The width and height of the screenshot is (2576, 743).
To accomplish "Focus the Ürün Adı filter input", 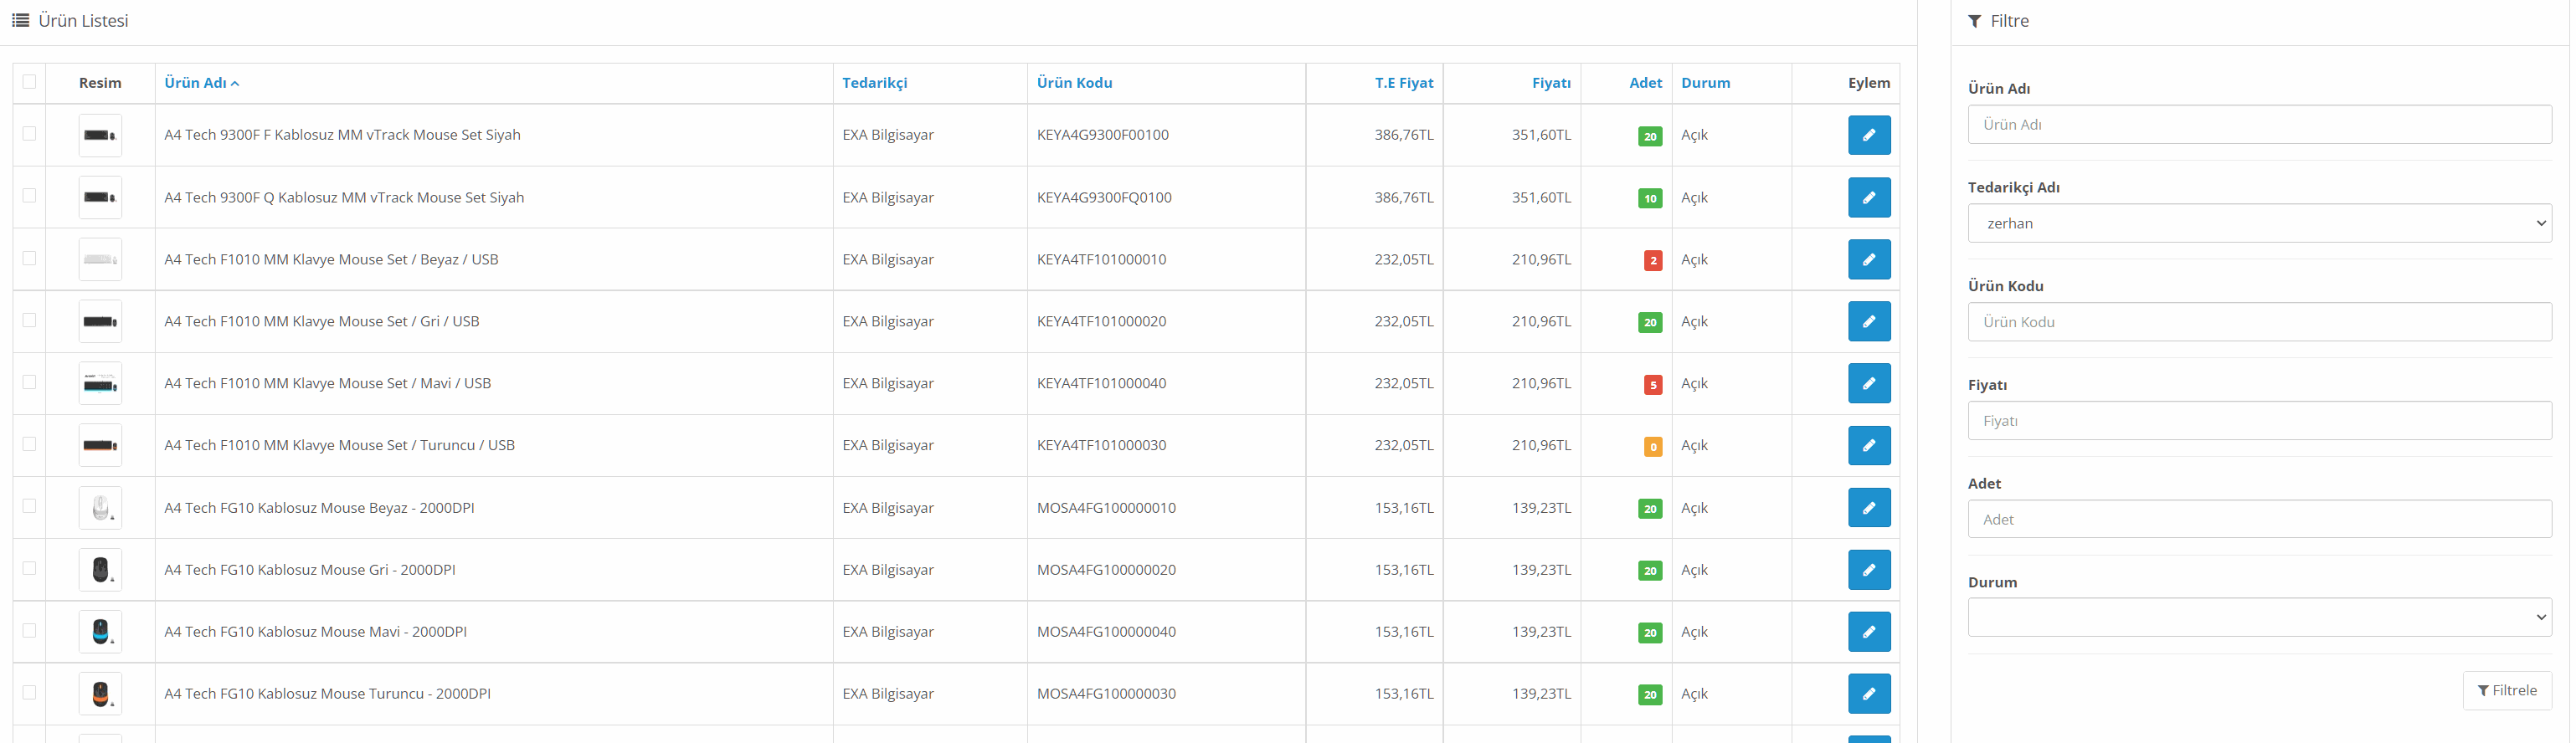I will tap(2259, 124).
